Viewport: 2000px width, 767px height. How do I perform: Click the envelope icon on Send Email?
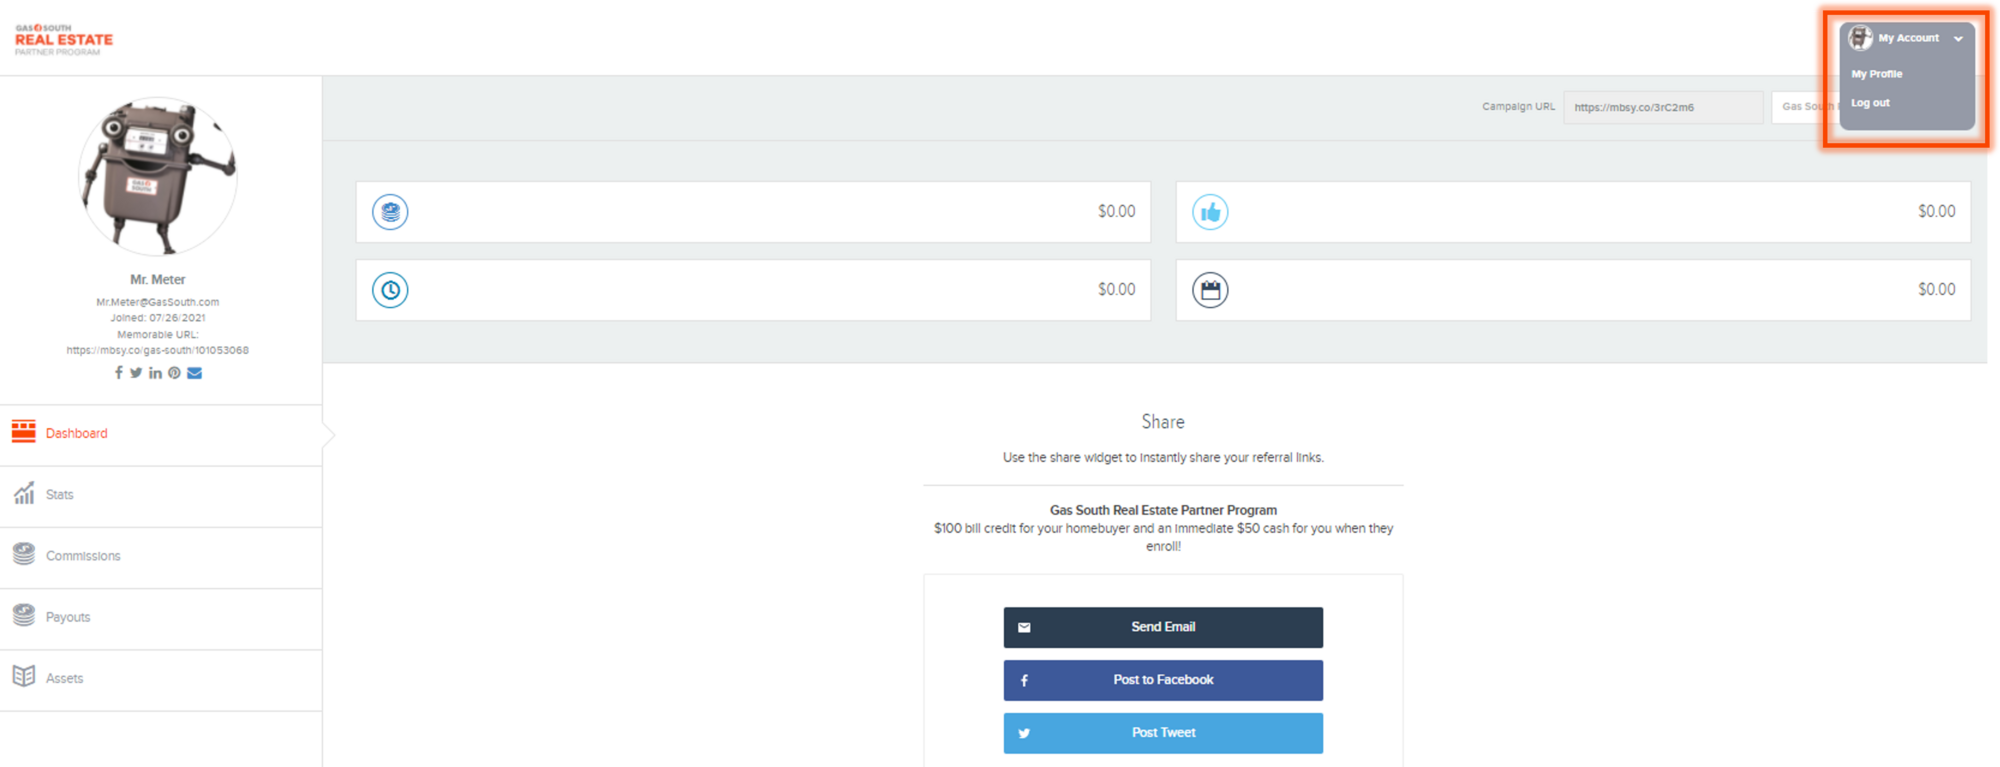tap(1024, 628)
